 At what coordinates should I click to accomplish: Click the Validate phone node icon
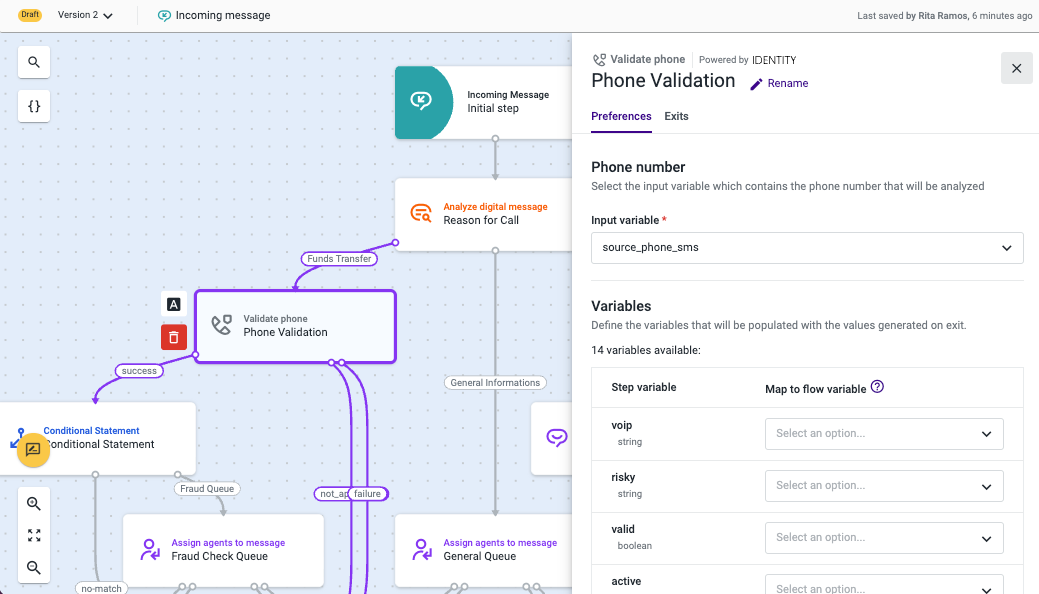[222, 325]
